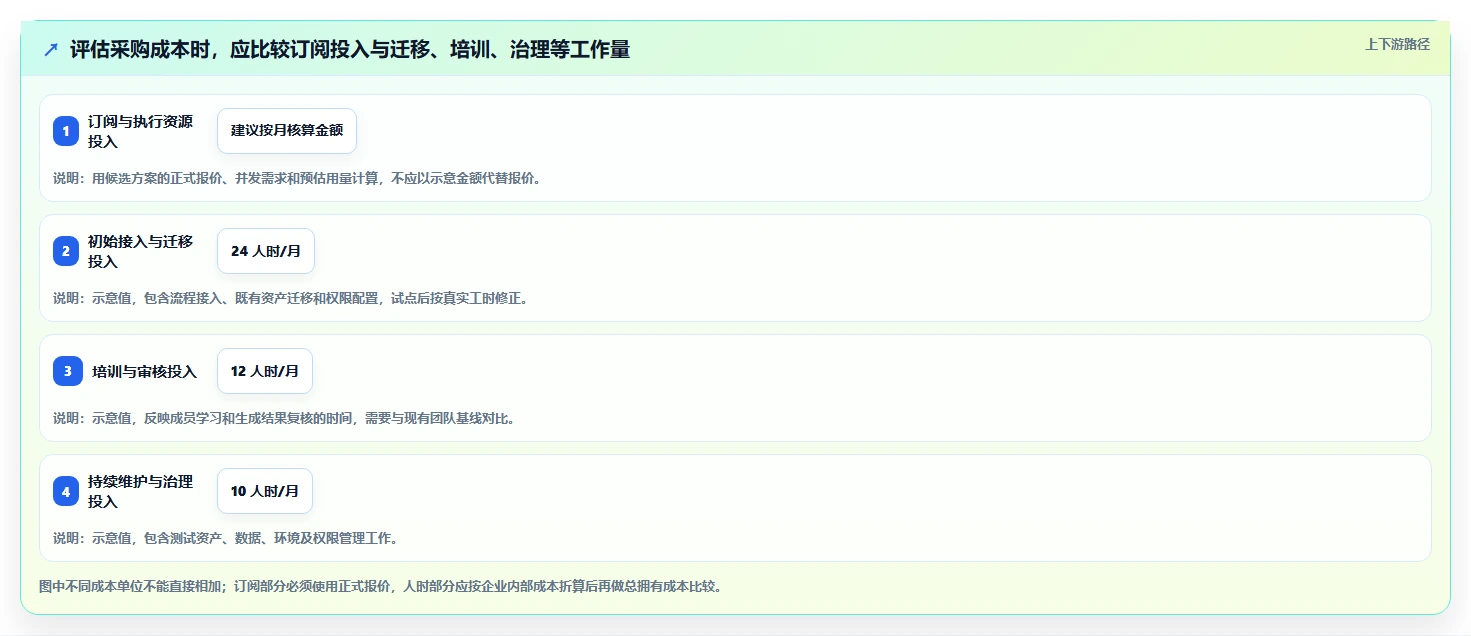Image resolution: width=1471 pixels, height=636 pixels.
Task: Click the number 2 badge
Action: (66, 251)
